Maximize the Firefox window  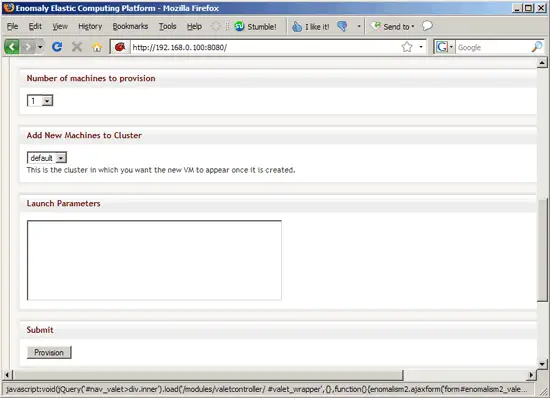pyautogui.click(x=529, y=8)
